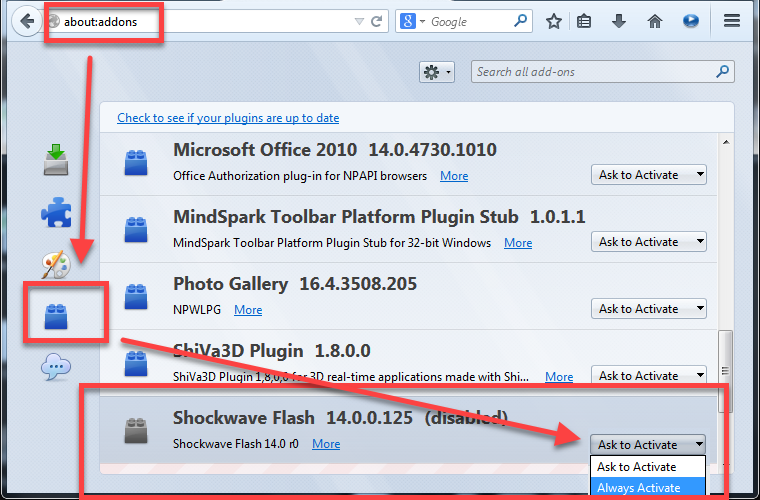This screenshot has width=760, height=500.
Task: Open More link next to NPWLPG
Action: 248,310
